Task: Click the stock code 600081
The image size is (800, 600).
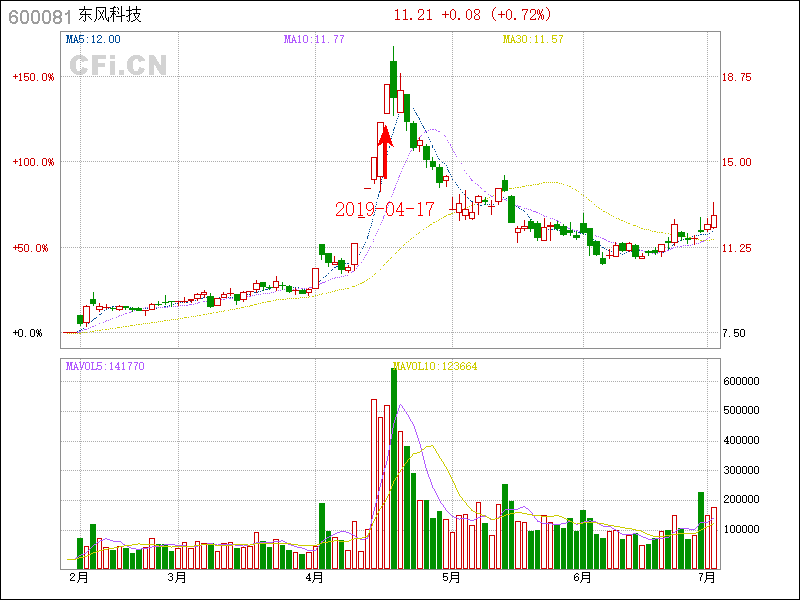Action: point(39,17)
